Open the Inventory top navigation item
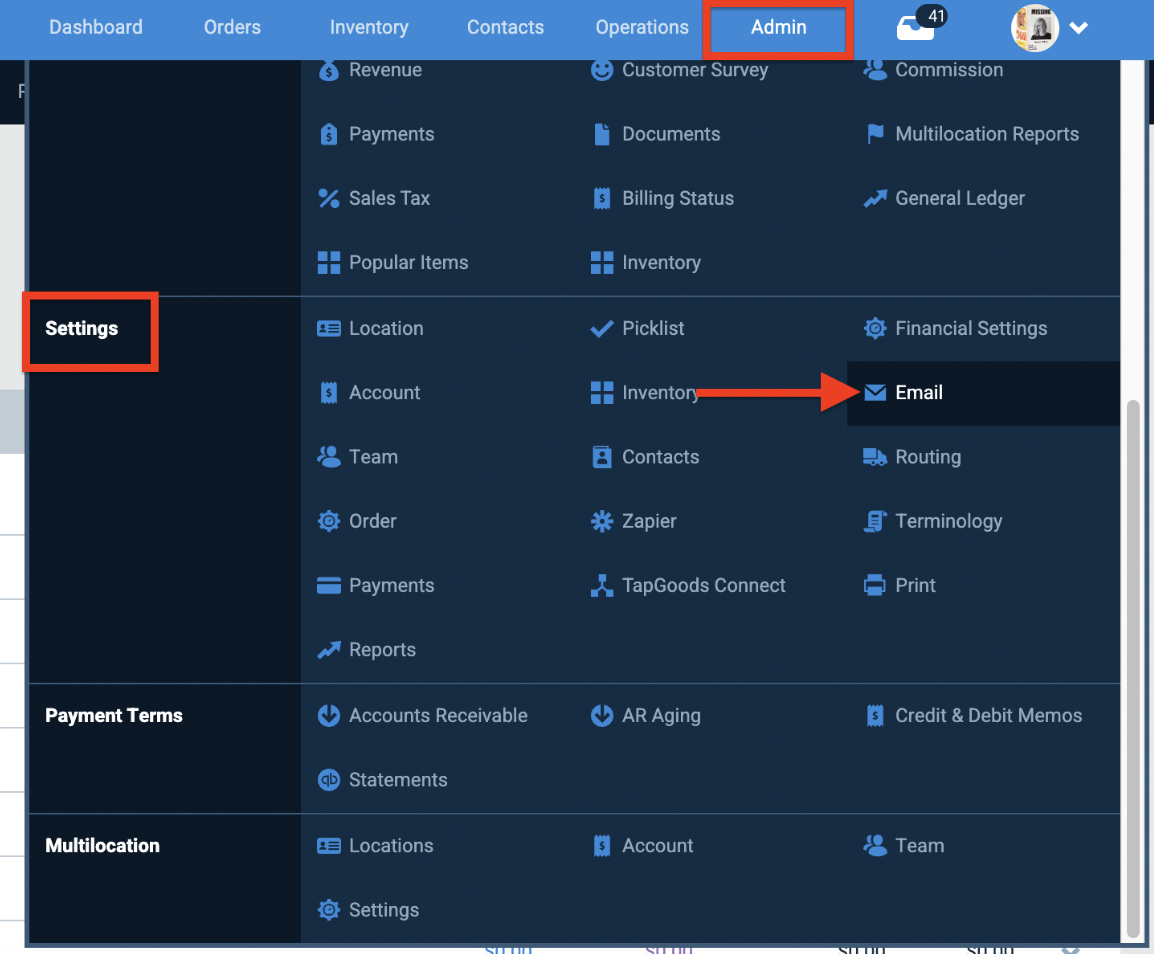Screen dimensions: 1154x954 [369, 27]
